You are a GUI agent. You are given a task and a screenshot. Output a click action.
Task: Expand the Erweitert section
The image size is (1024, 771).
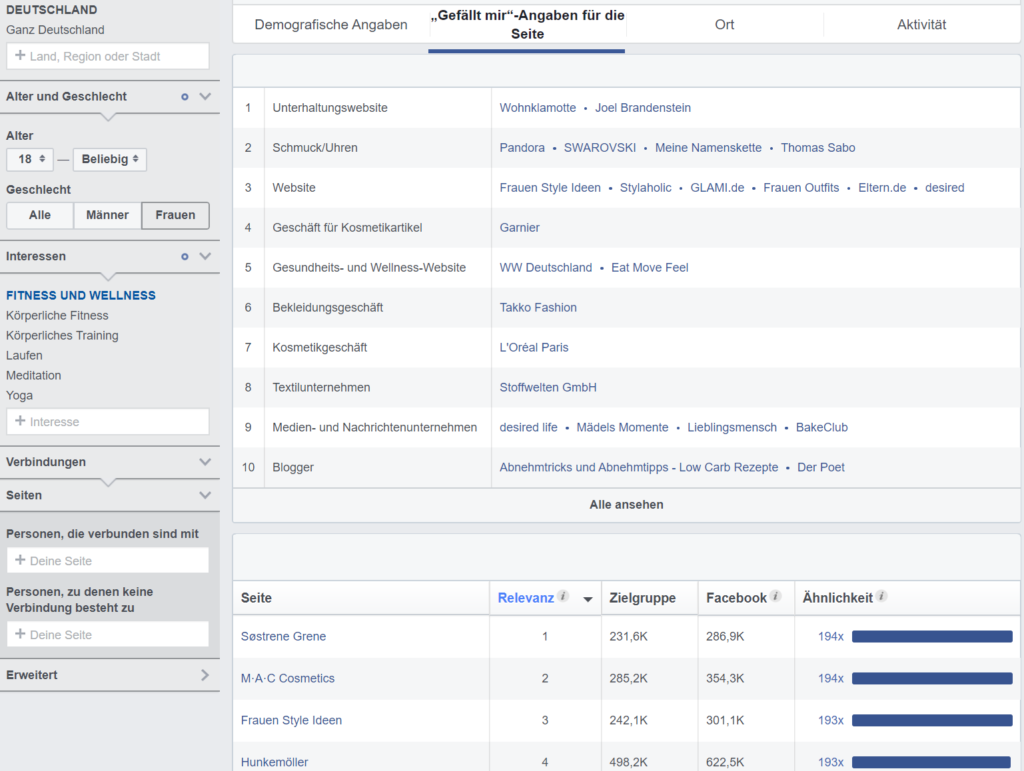tap(205, 675)
